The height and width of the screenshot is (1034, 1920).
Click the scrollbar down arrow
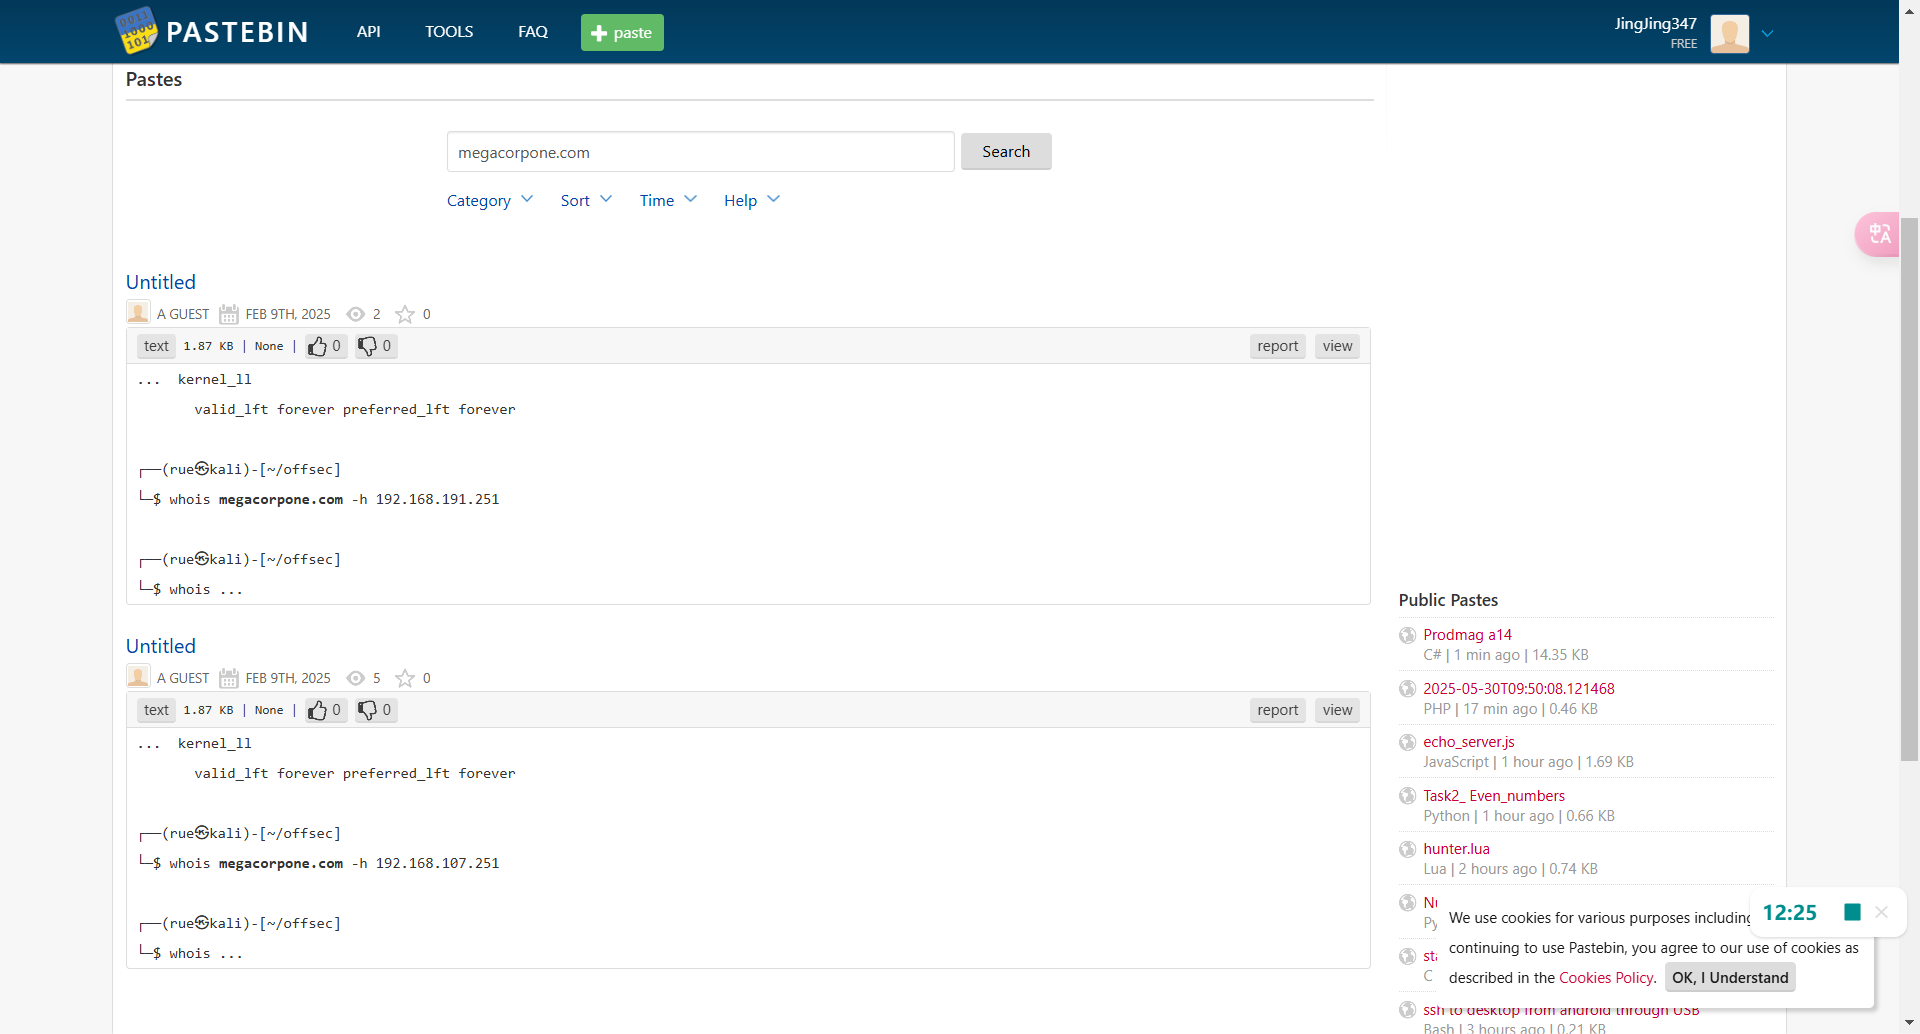point(1909,1024)
